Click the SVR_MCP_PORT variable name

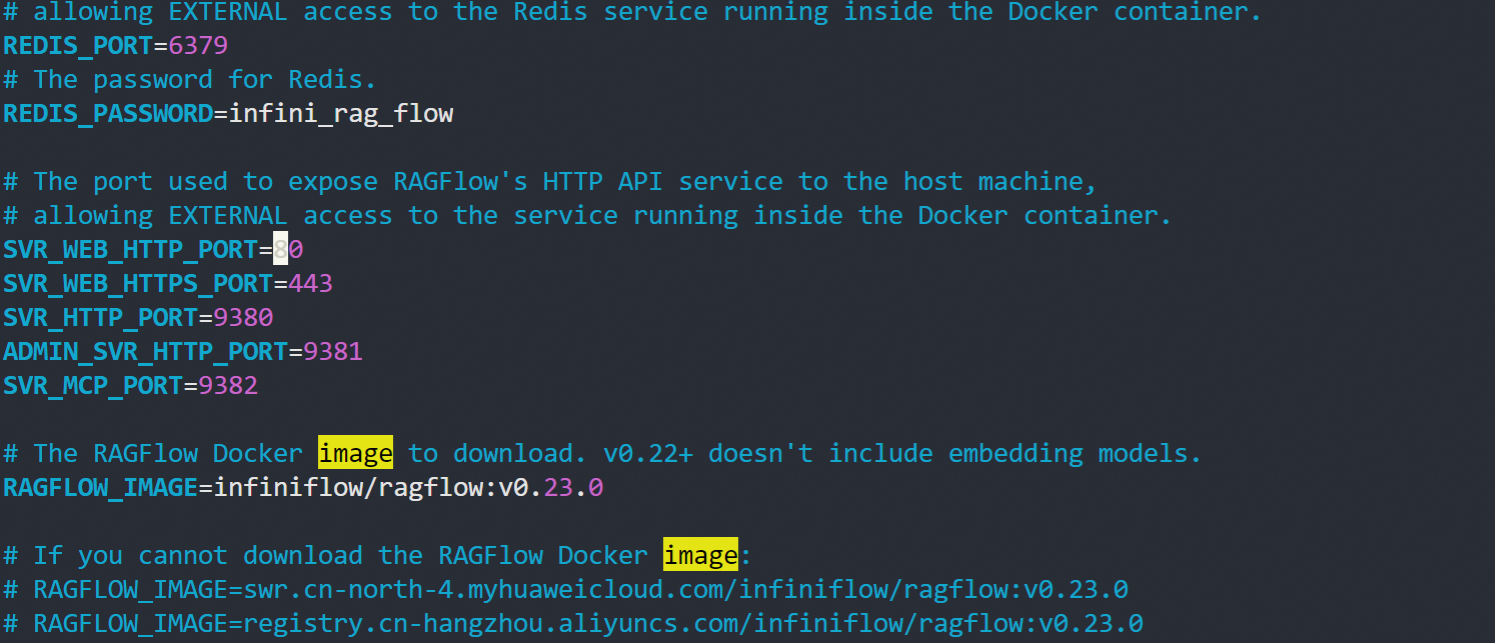click(x=93, y=386)
